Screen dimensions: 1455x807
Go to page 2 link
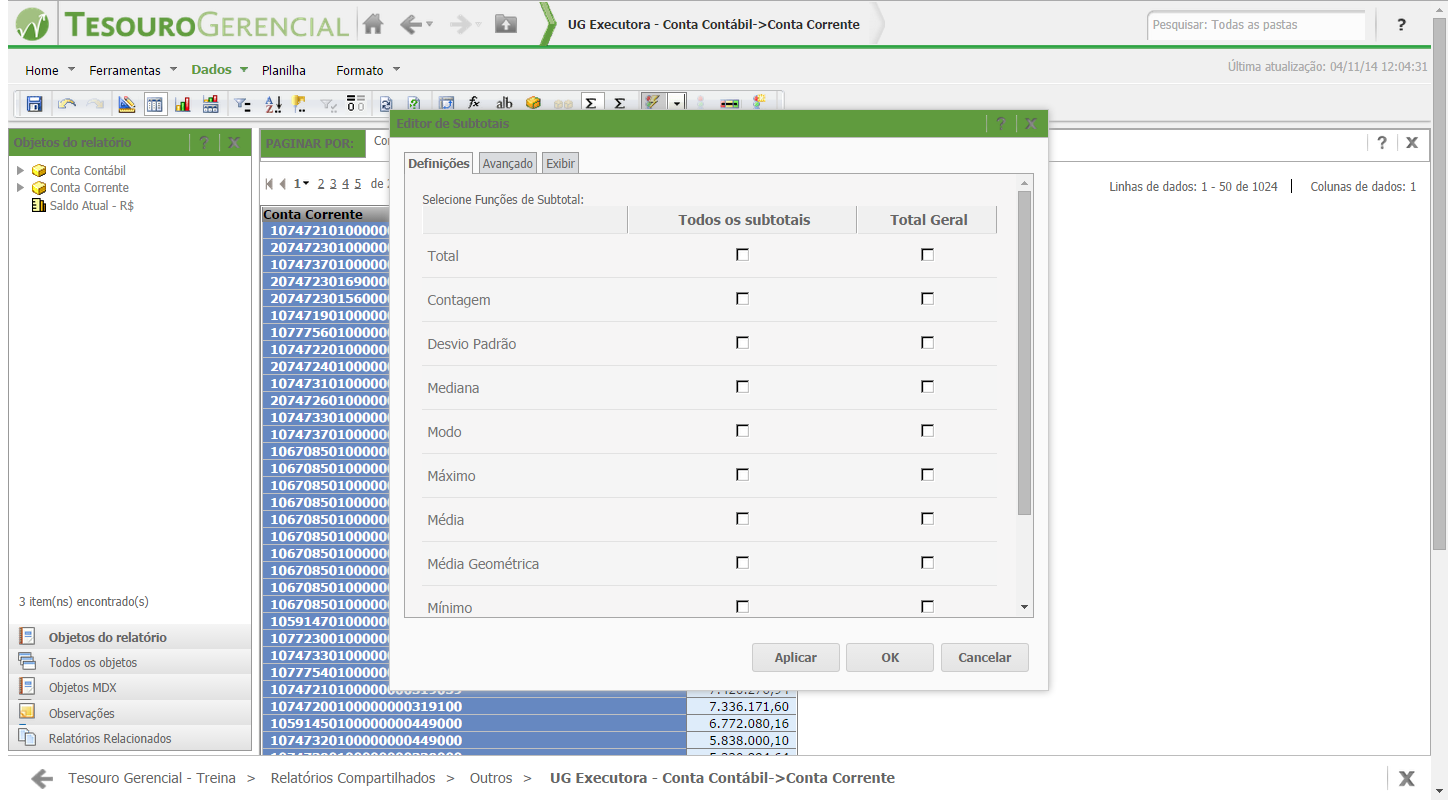pos(321,184)
